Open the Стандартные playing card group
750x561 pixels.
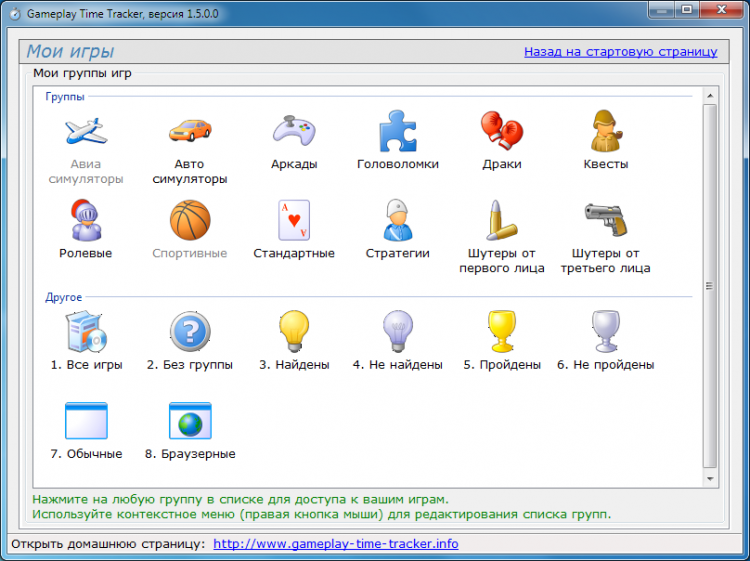294,220
